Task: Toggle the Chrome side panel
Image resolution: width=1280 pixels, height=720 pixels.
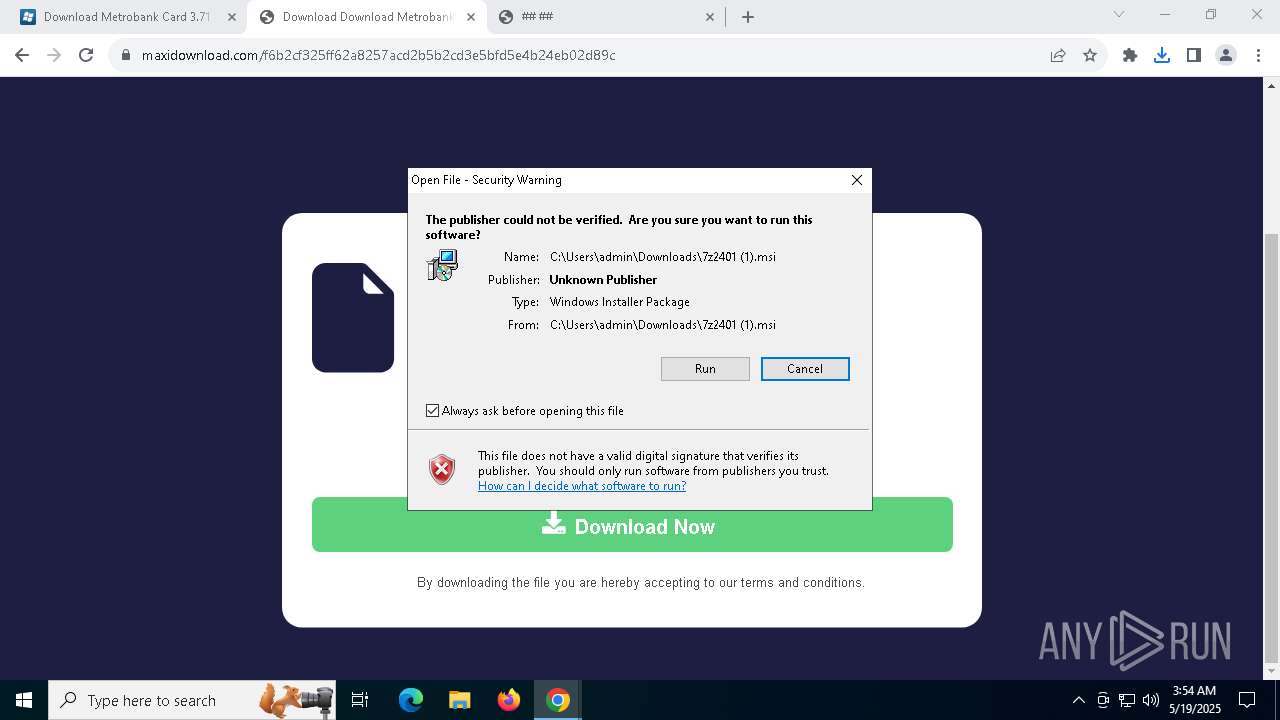Action: pos(1194,55)
